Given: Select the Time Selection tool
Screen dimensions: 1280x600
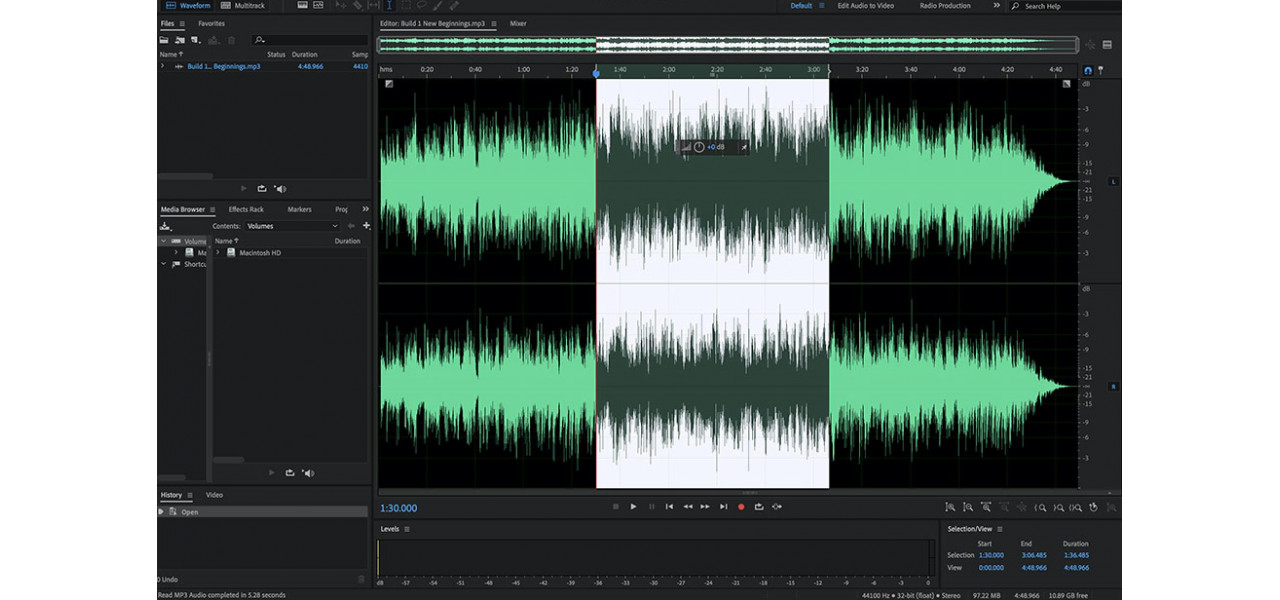Looking at the screenshot, I should click(389, 5).
